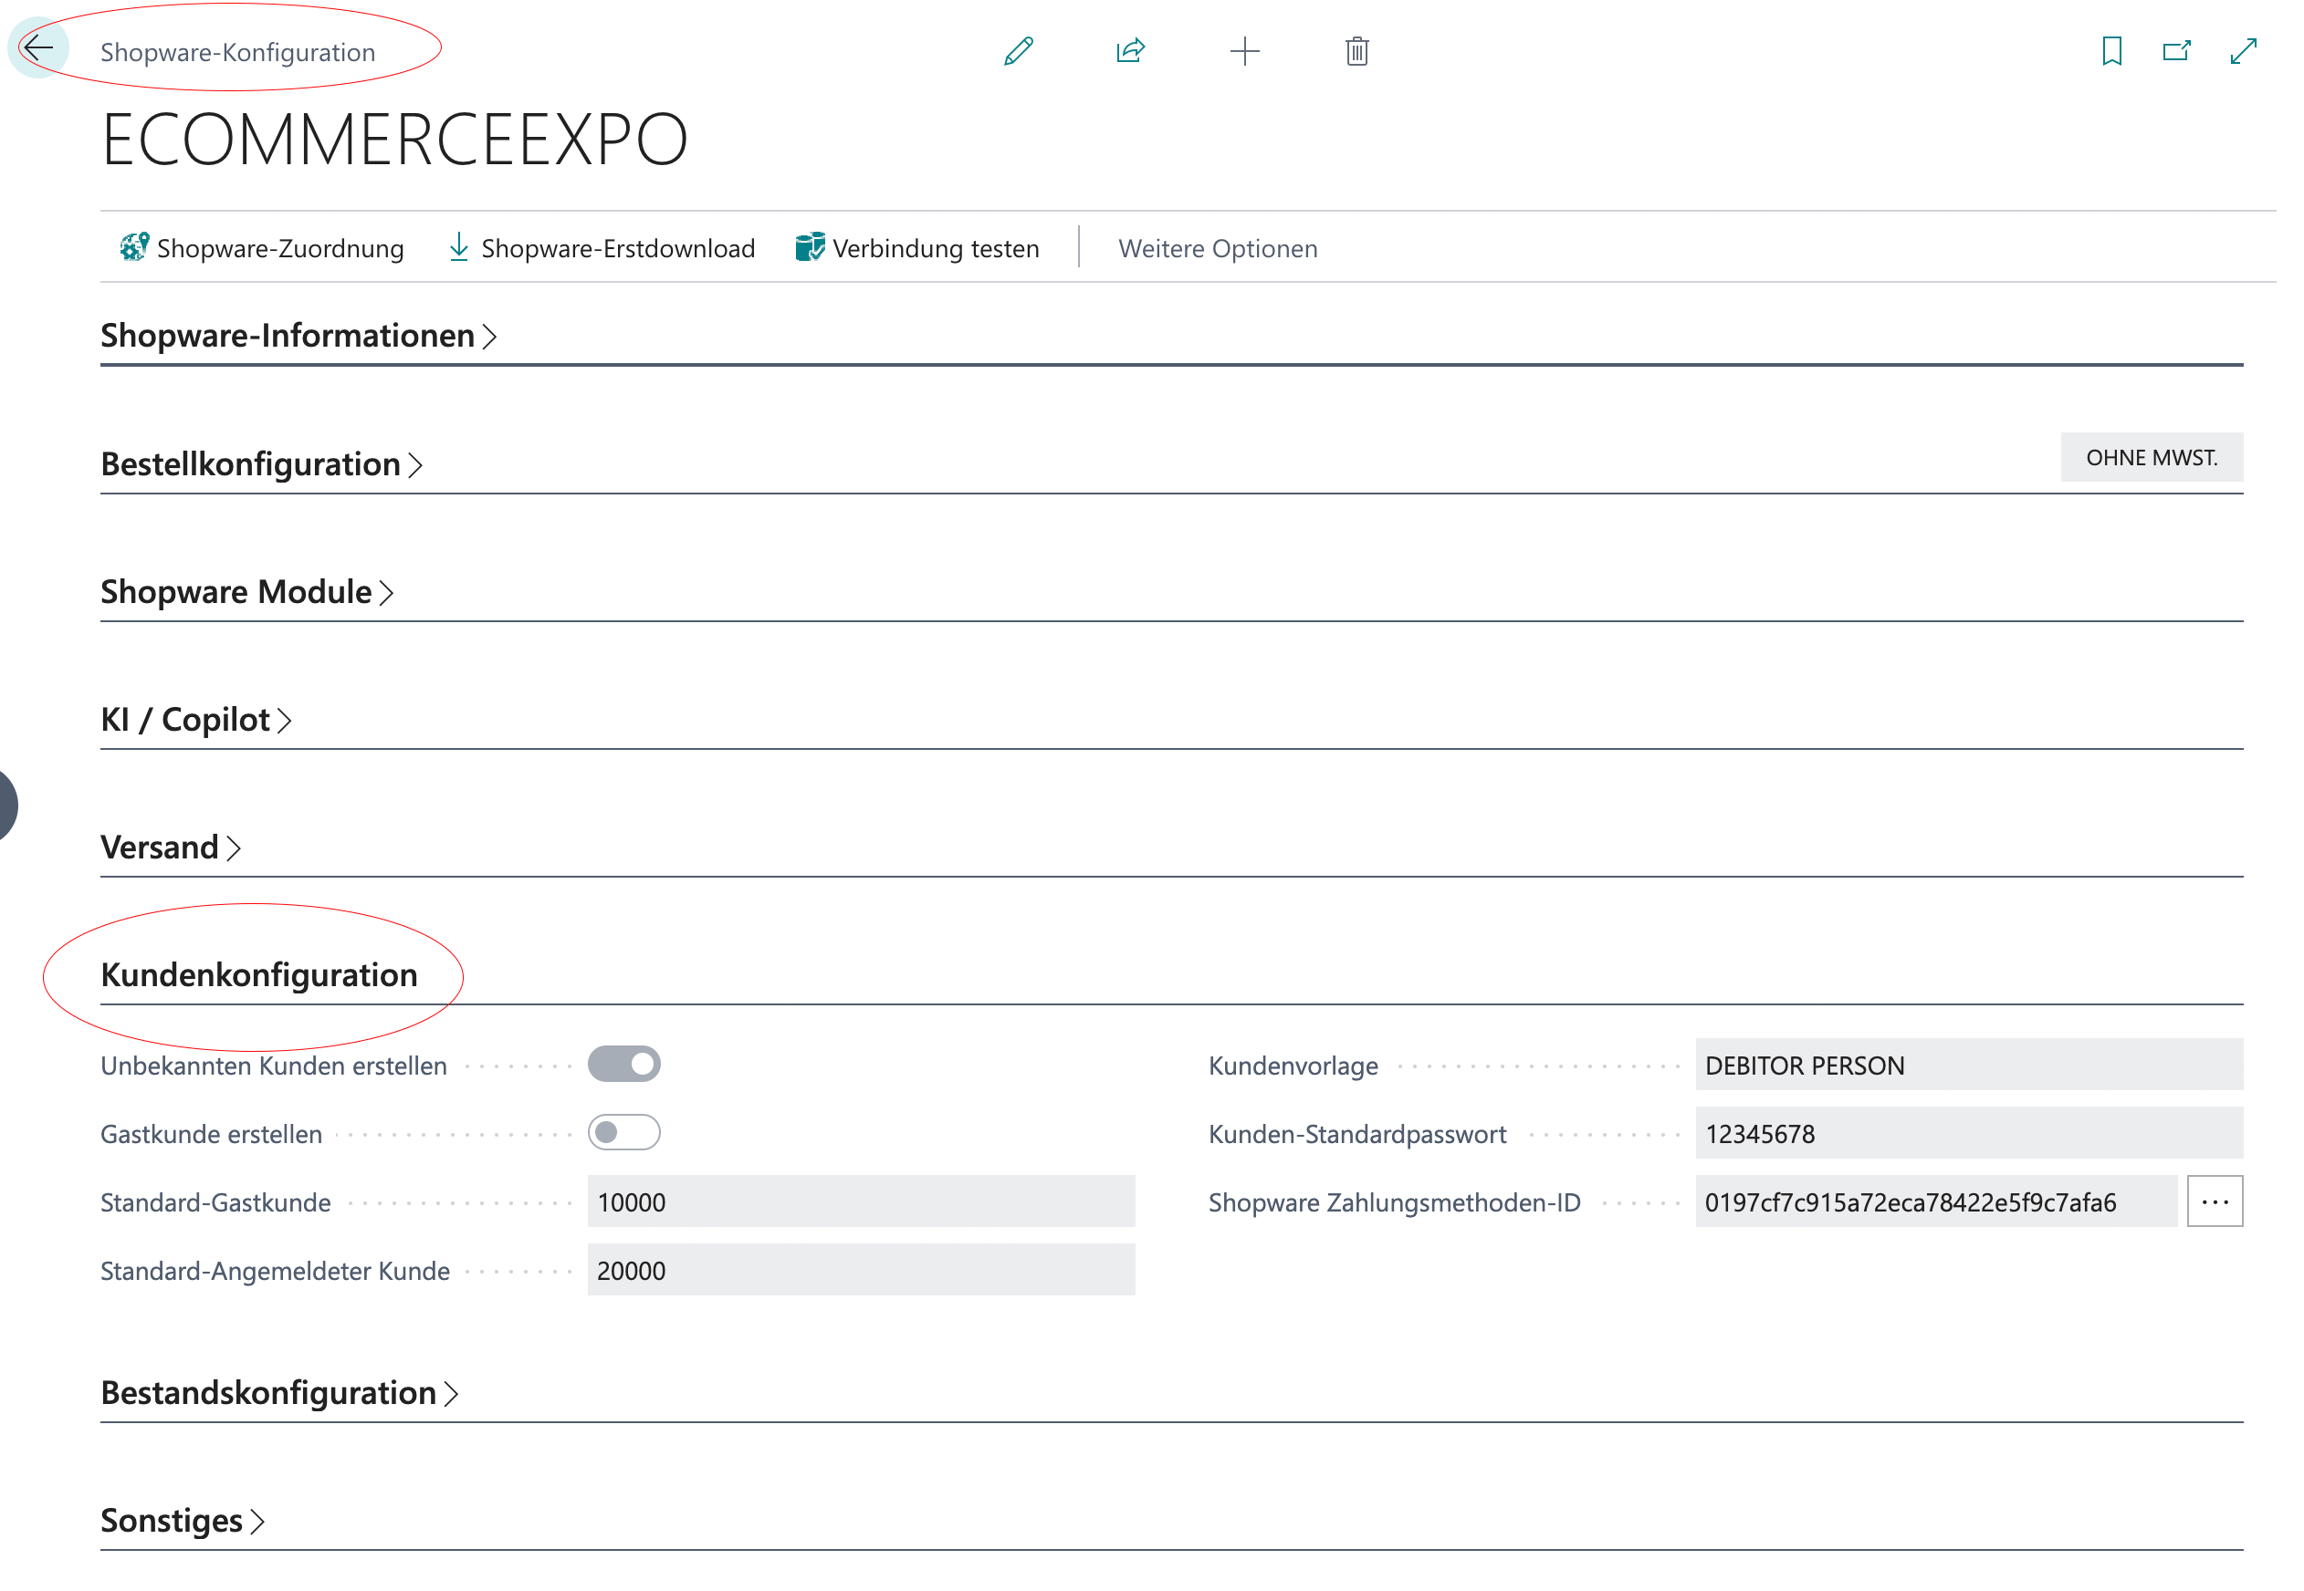The width and height of the screenshot is (2304, 1591).
Task: Open page in new window icon
Action: [x=2176, y=51]
